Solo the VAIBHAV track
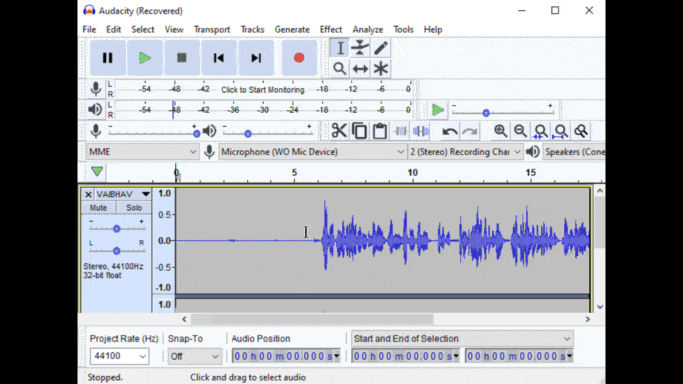683x384 pixels. coord(134,208)
